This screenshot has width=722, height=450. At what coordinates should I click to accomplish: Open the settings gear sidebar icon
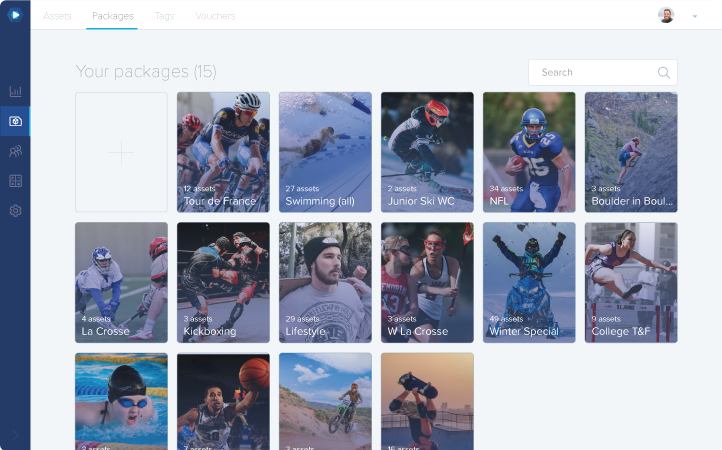[15, 210]
